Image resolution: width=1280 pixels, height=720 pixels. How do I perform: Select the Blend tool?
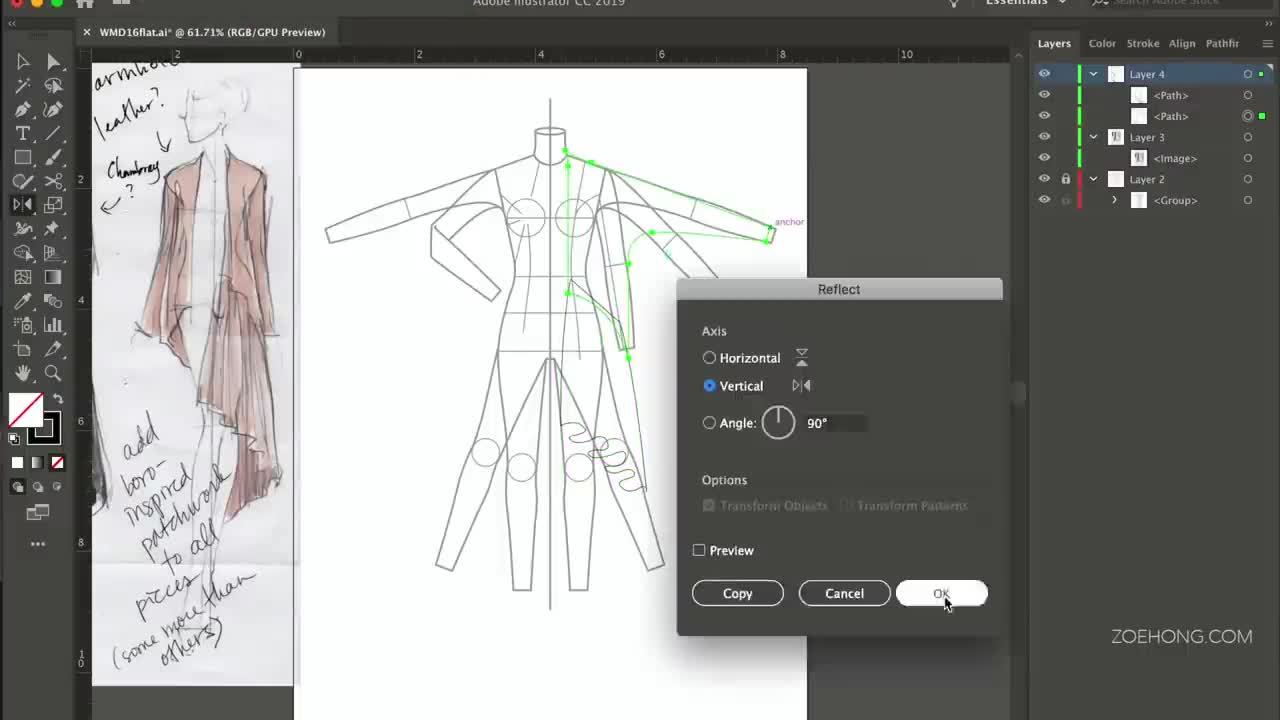point(53,301)
